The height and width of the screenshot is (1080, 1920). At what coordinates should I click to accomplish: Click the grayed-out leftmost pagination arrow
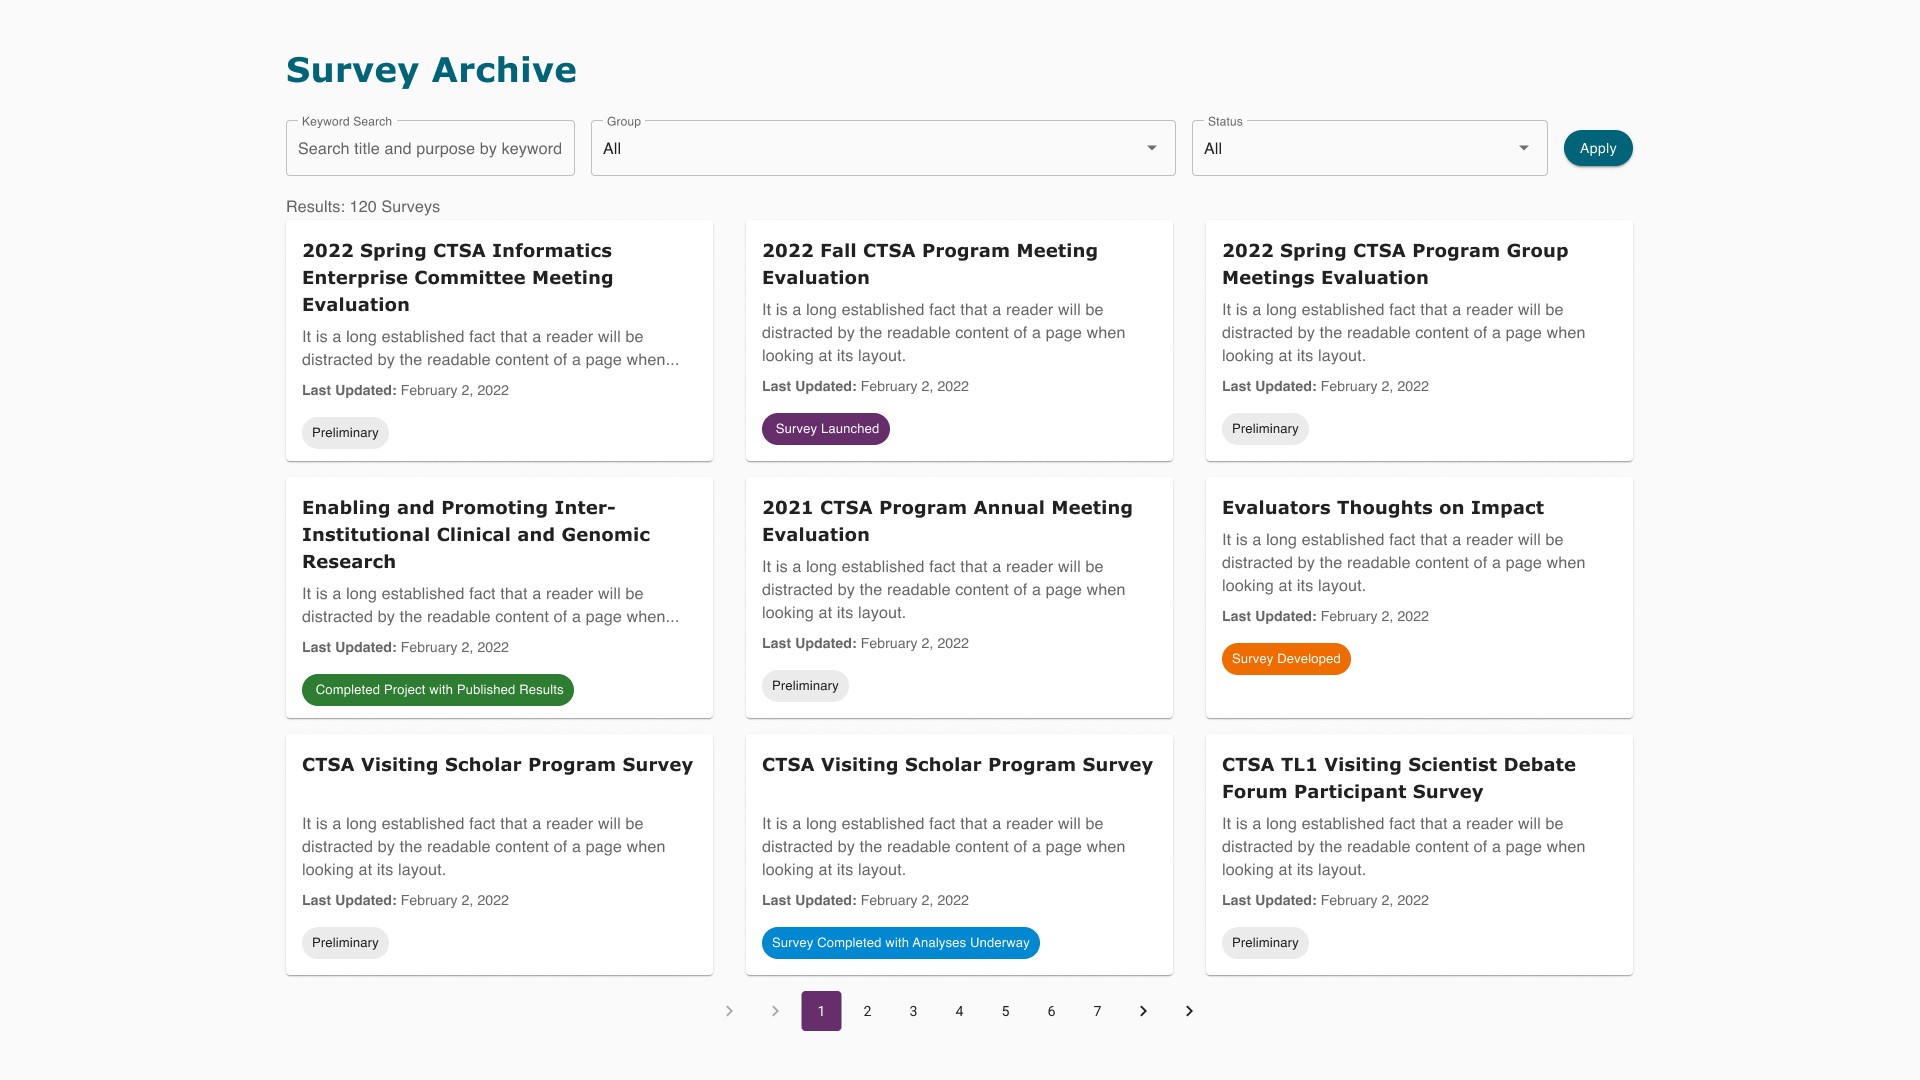tap(729, 1011)
